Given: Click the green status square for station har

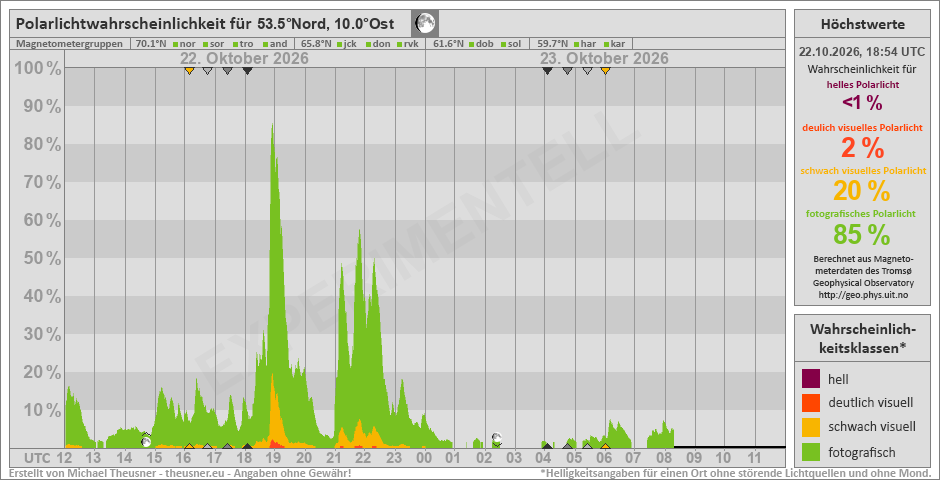Looking at the screenshot, I should [x=576, y=44].
